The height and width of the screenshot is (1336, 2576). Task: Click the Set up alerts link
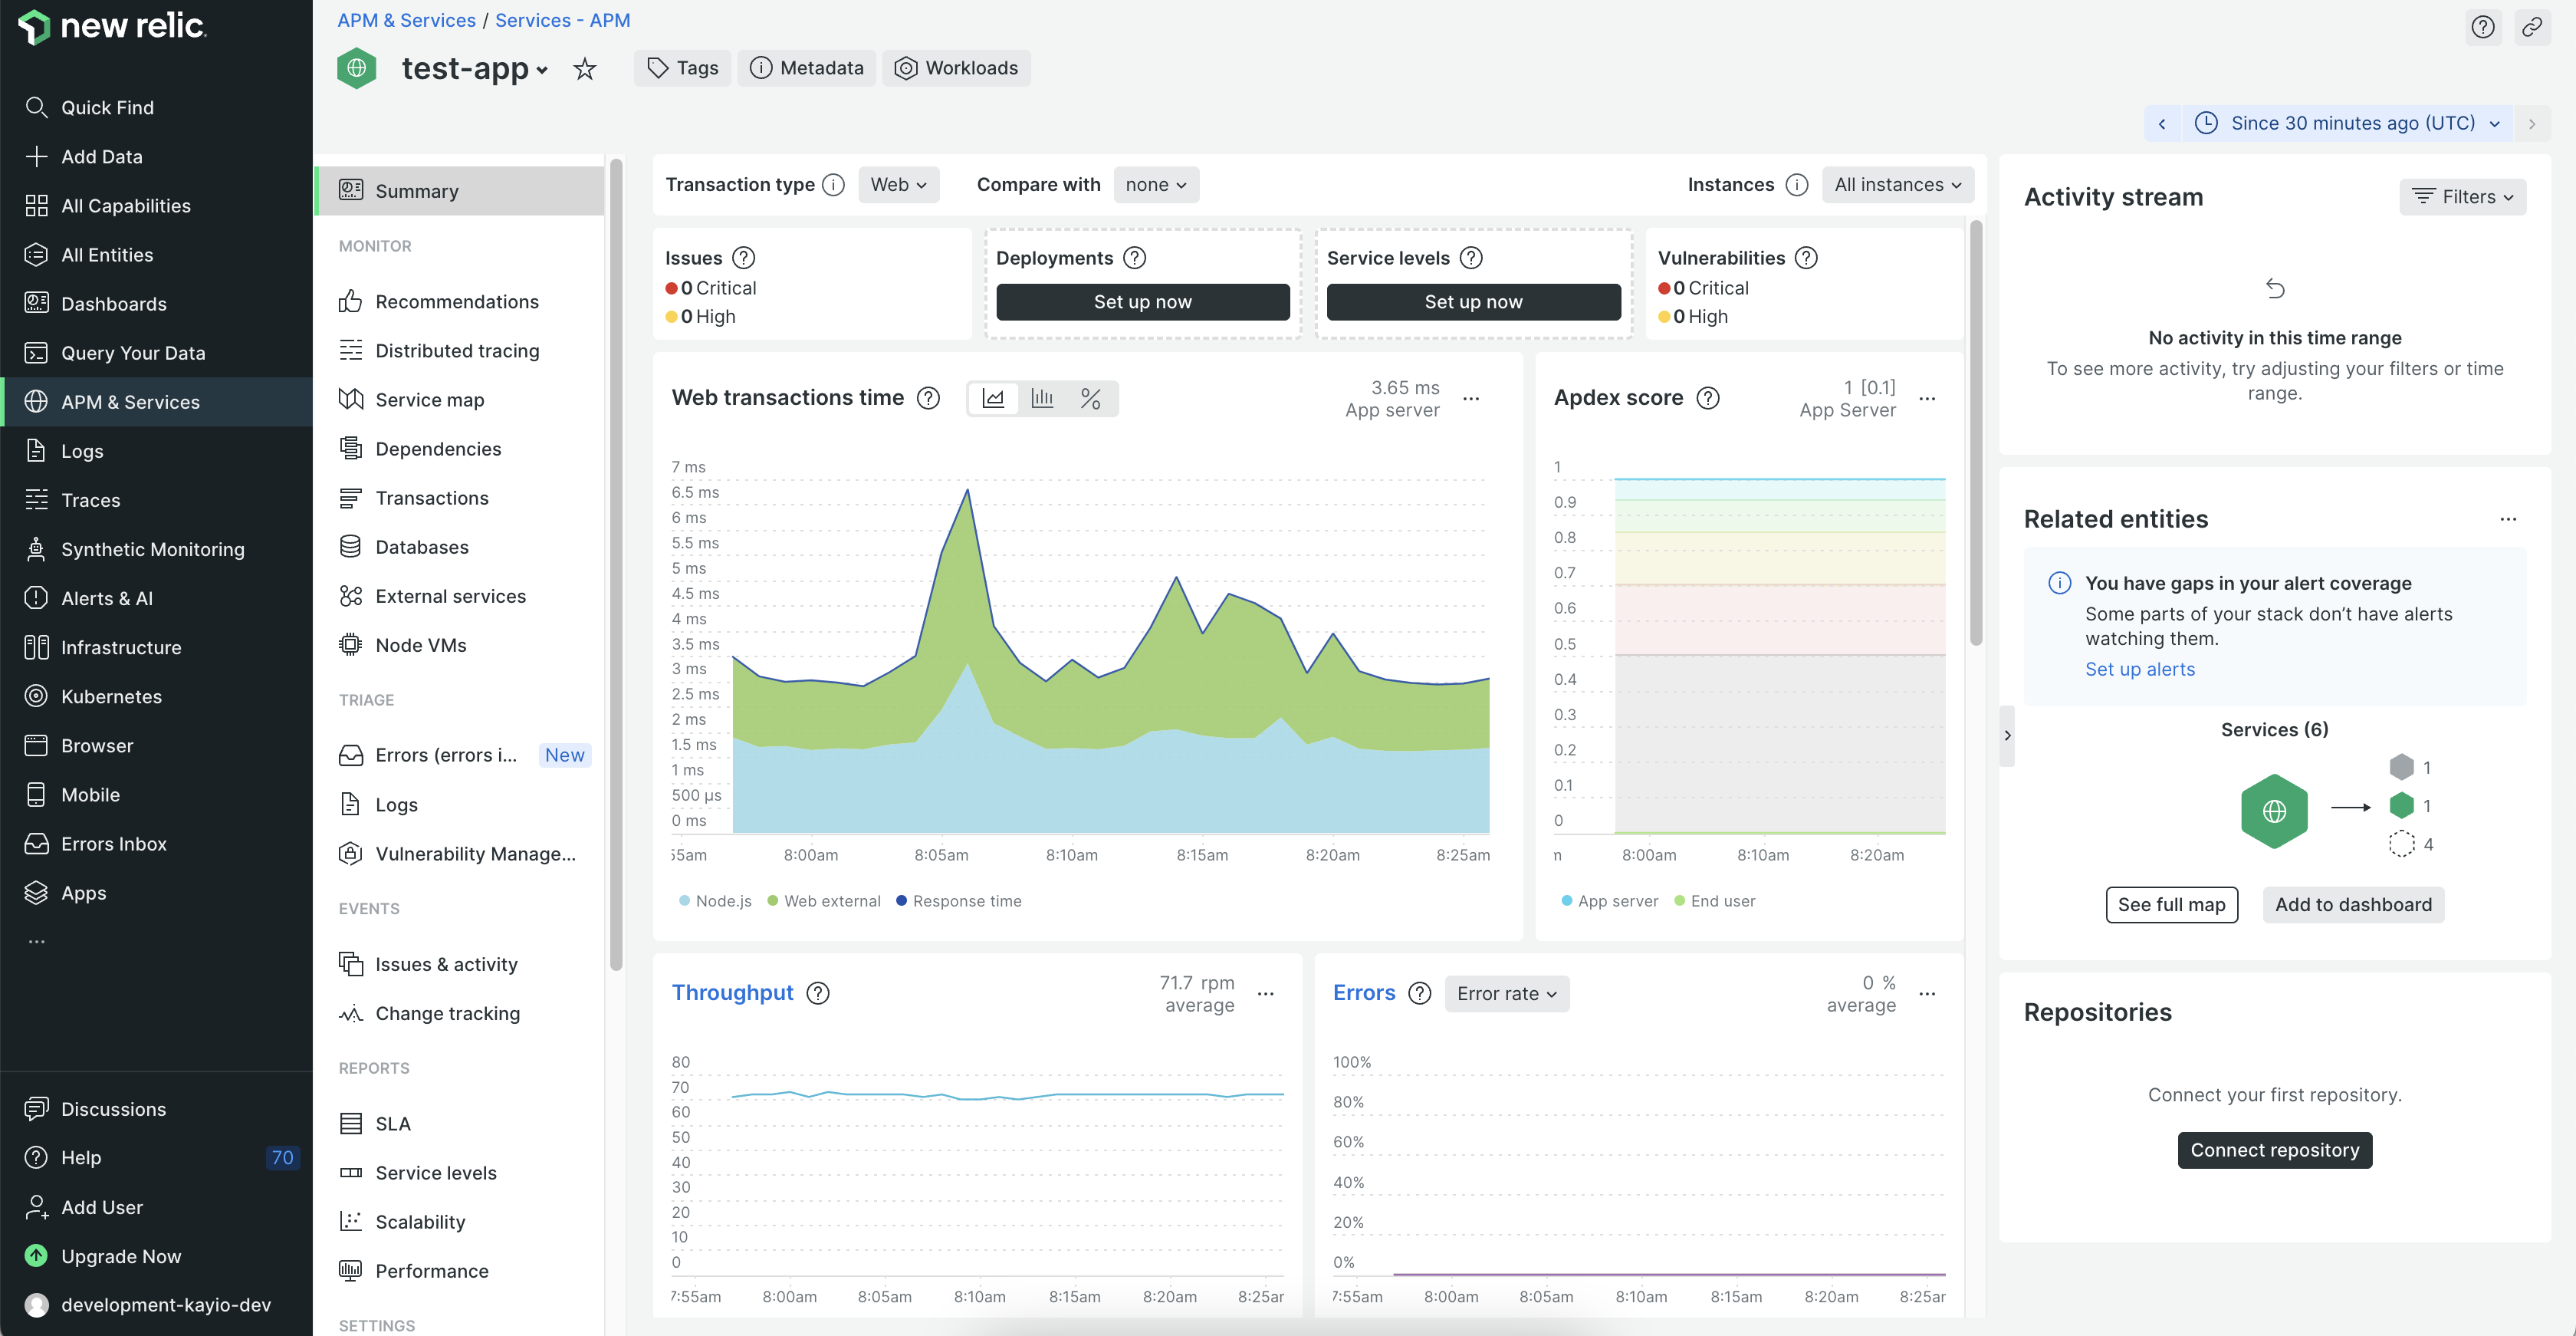[2140, 669]
